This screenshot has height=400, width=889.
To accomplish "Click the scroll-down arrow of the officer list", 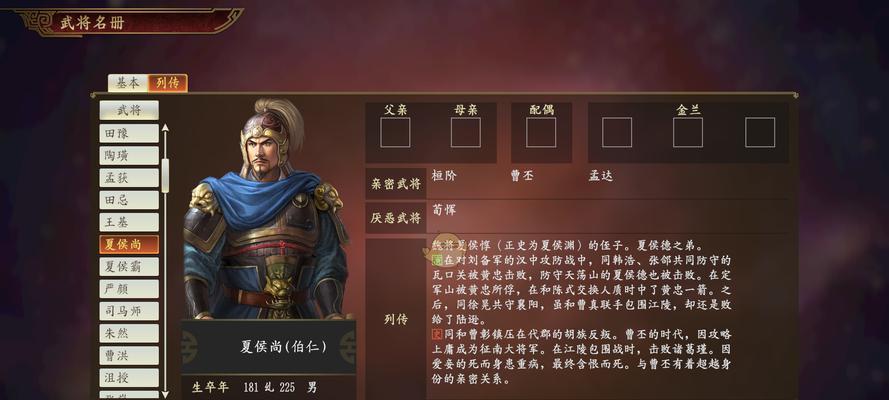I will [165, 392].
